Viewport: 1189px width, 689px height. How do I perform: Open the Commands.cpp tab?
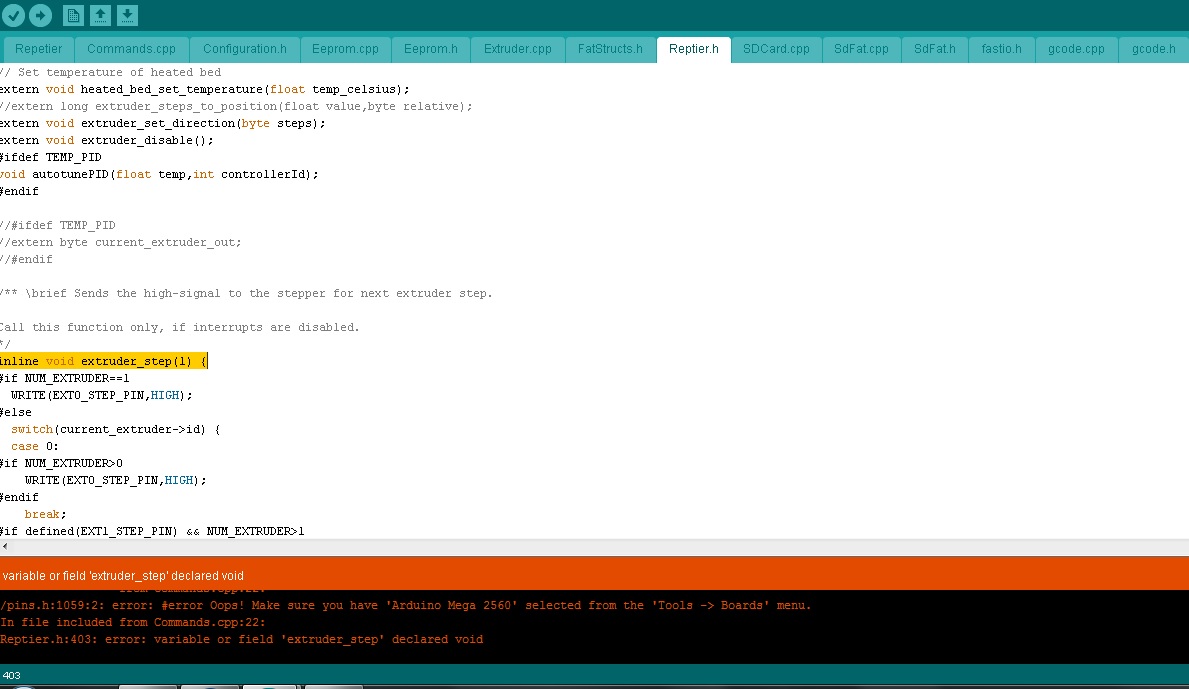[x=131, y=49]
